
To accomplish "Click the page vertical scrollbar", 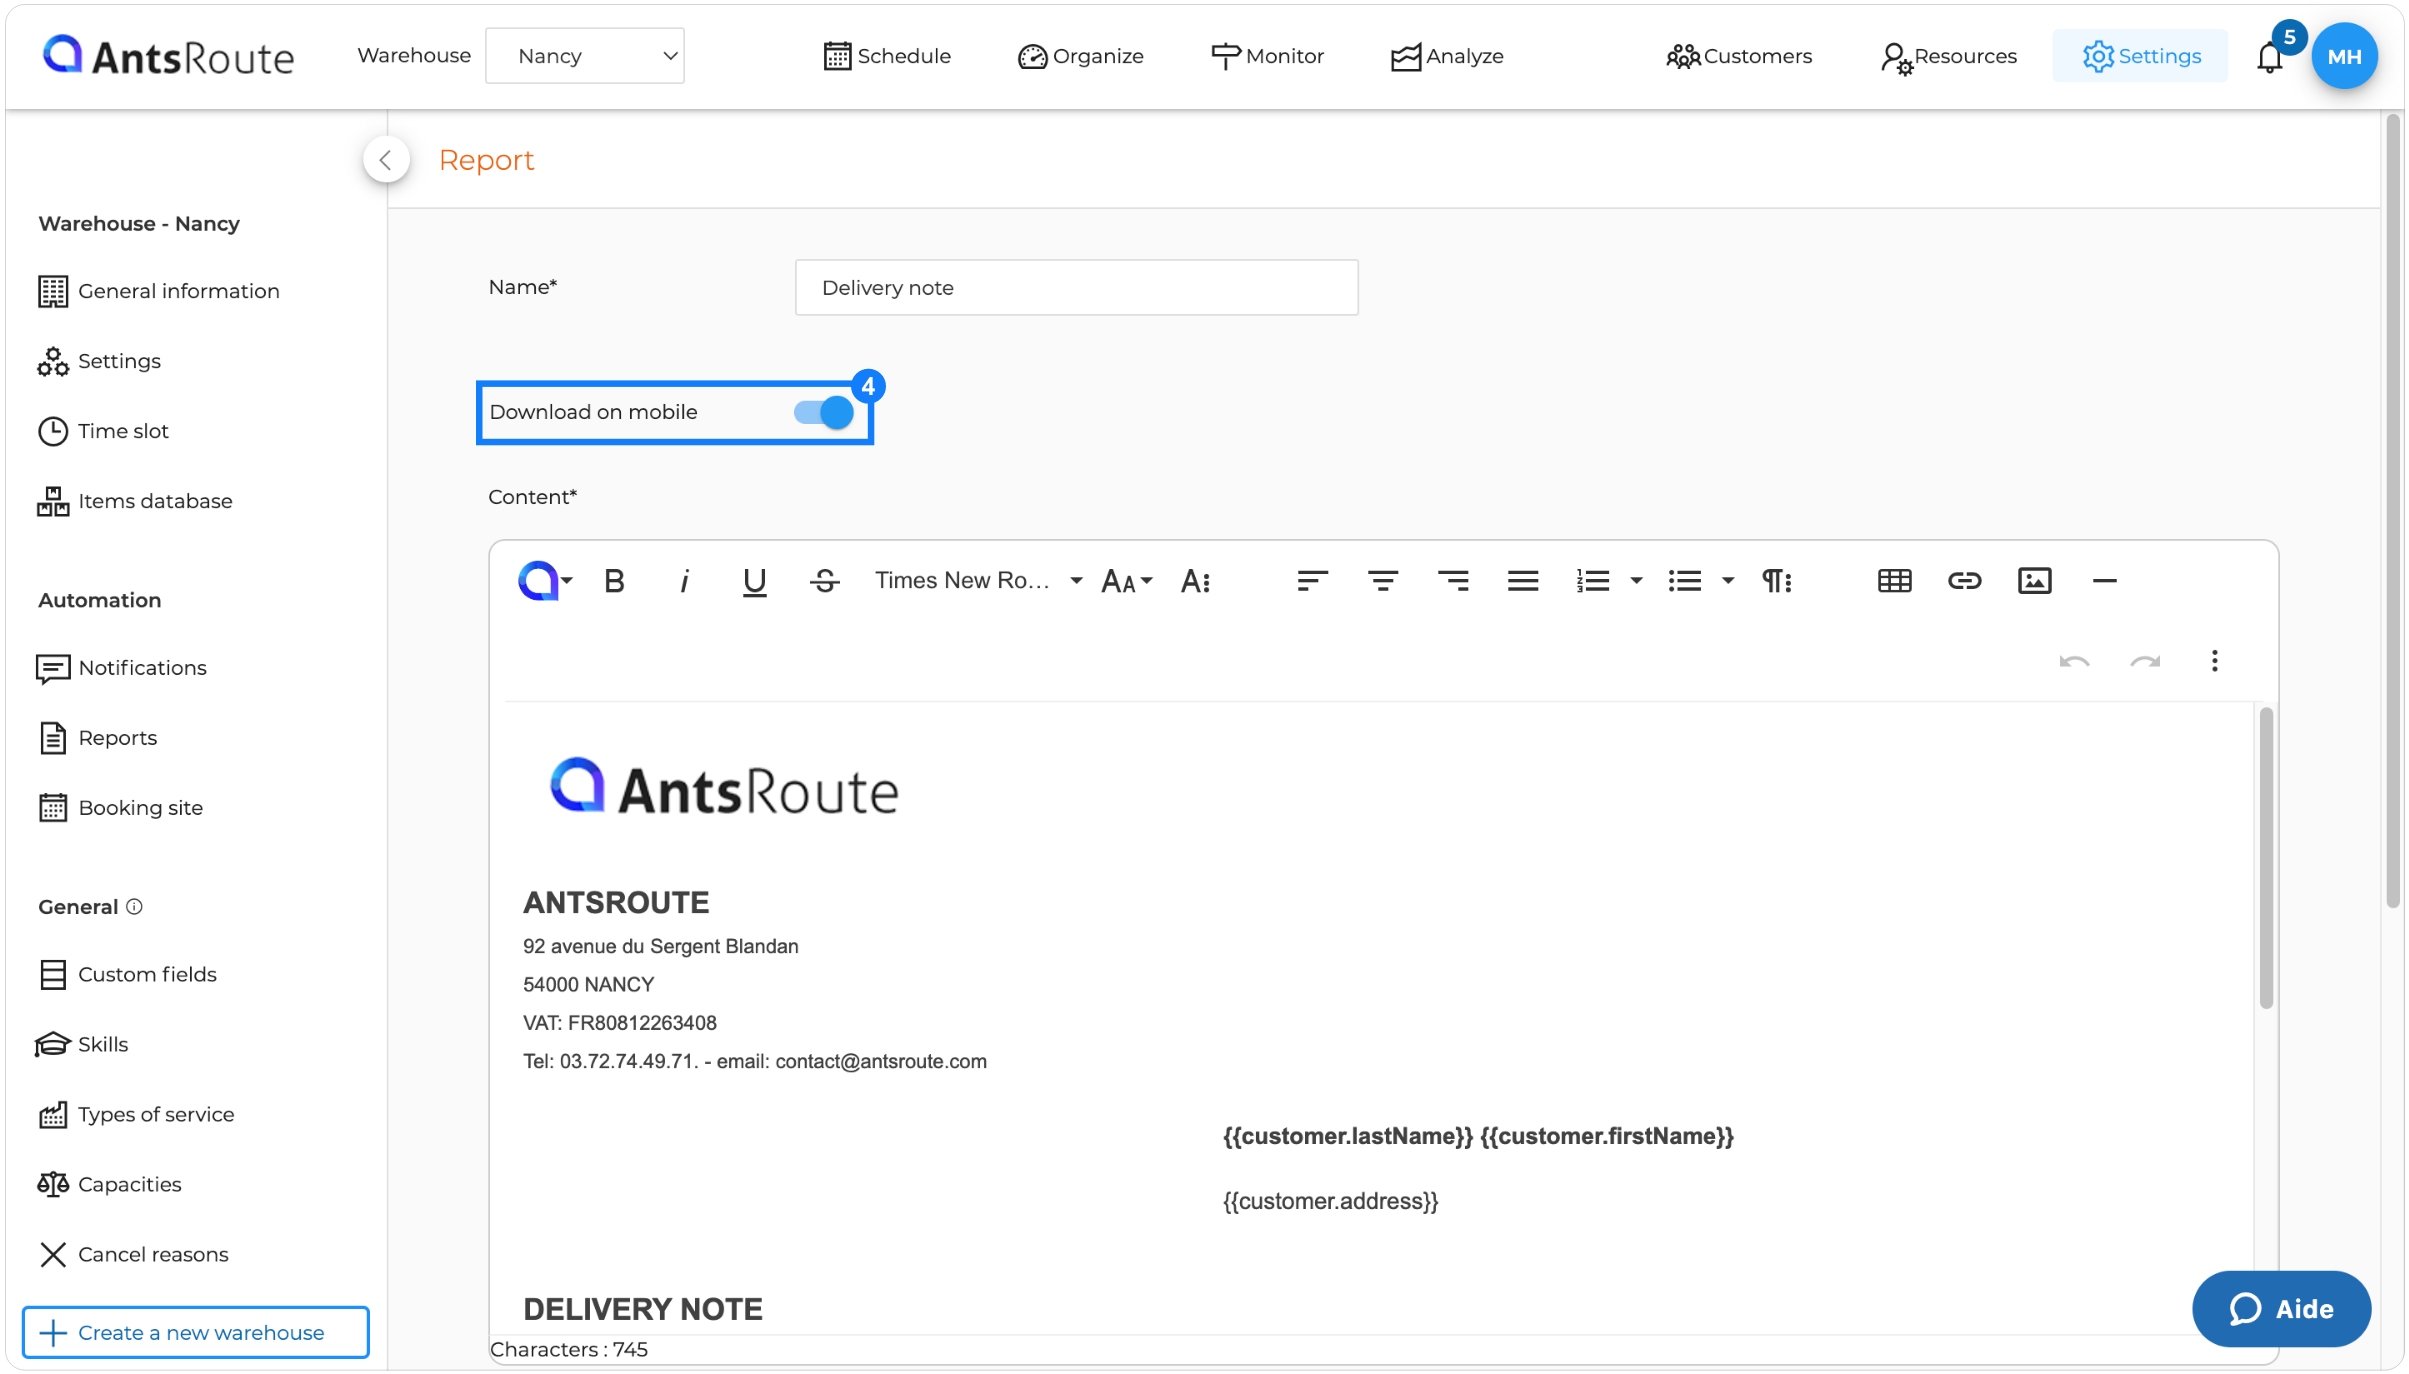I will [x=2393, y=510].
